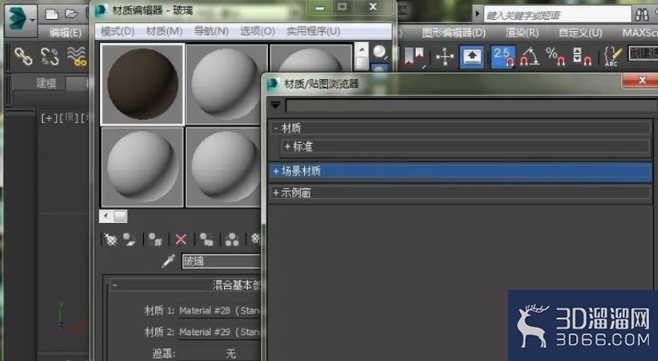Toggle the 2.5D Snaps button
The height and width of the screenshot is (361, 658).
(x=503, y=57)
